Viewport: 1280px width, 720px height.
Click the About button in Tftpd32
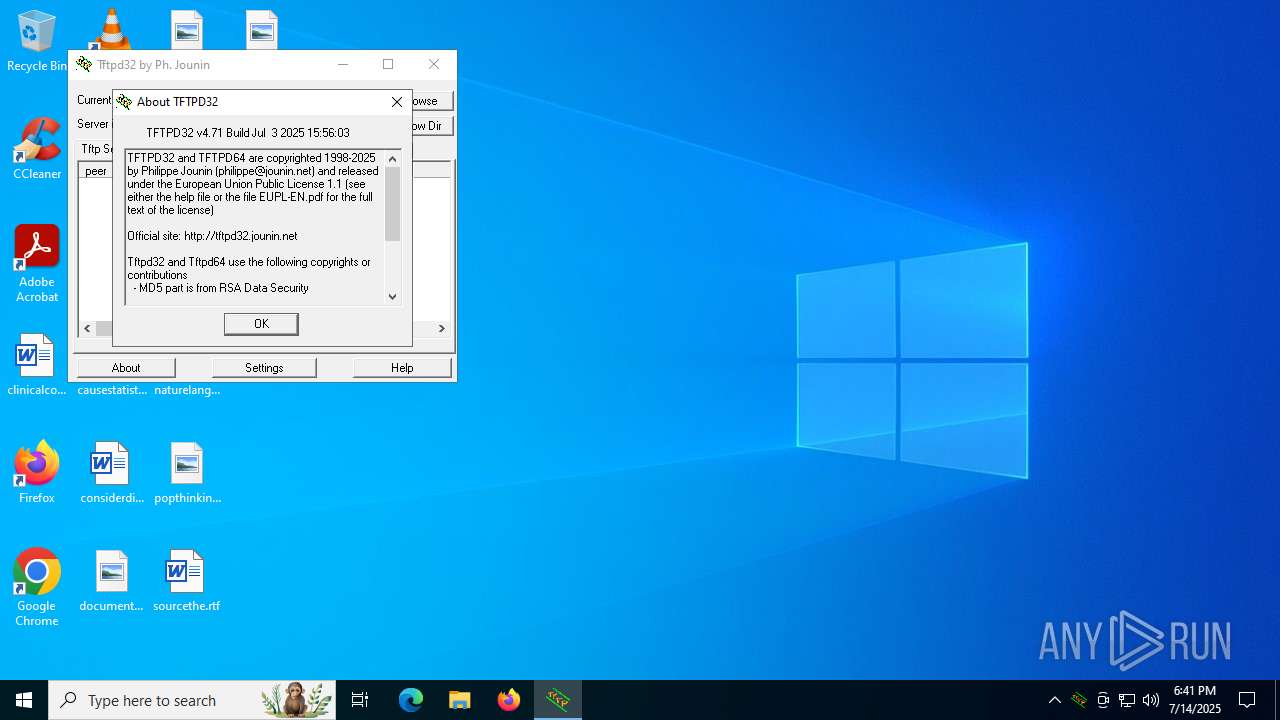(126, 368)
